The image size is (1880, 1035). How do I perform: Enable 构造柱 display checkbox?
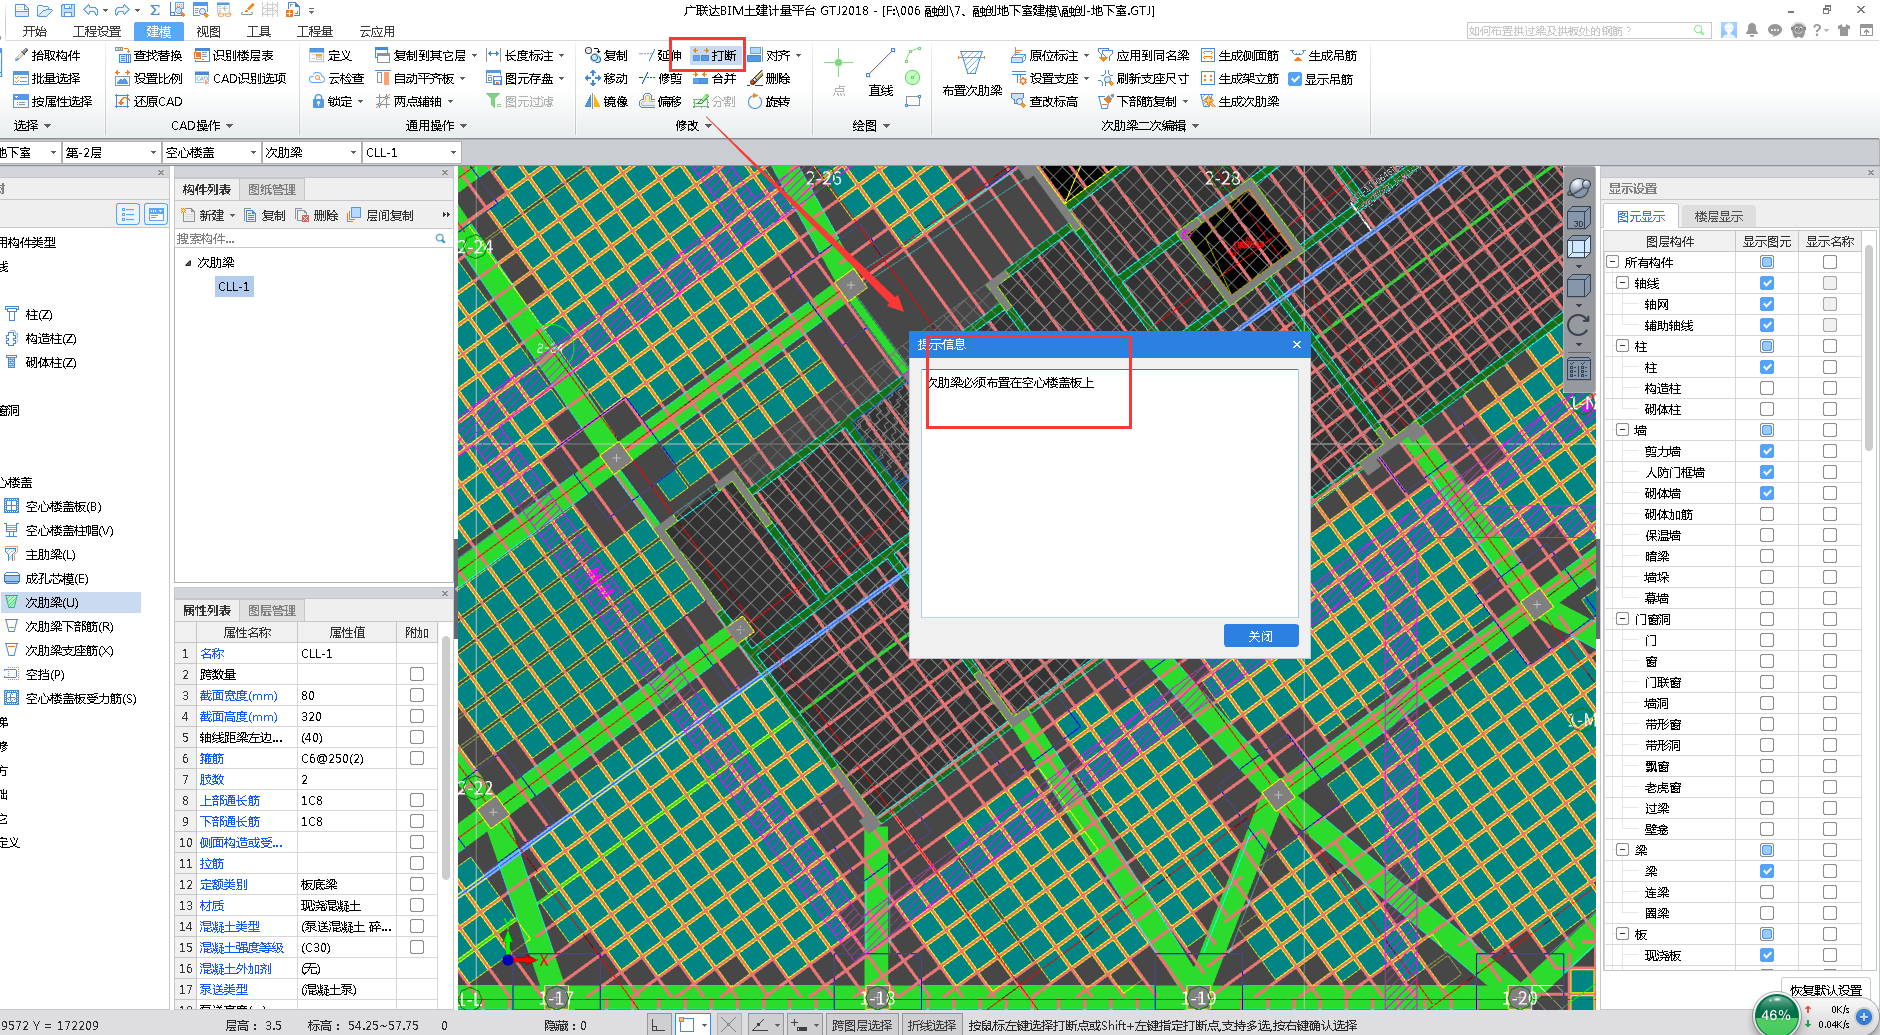(1767, 388)
